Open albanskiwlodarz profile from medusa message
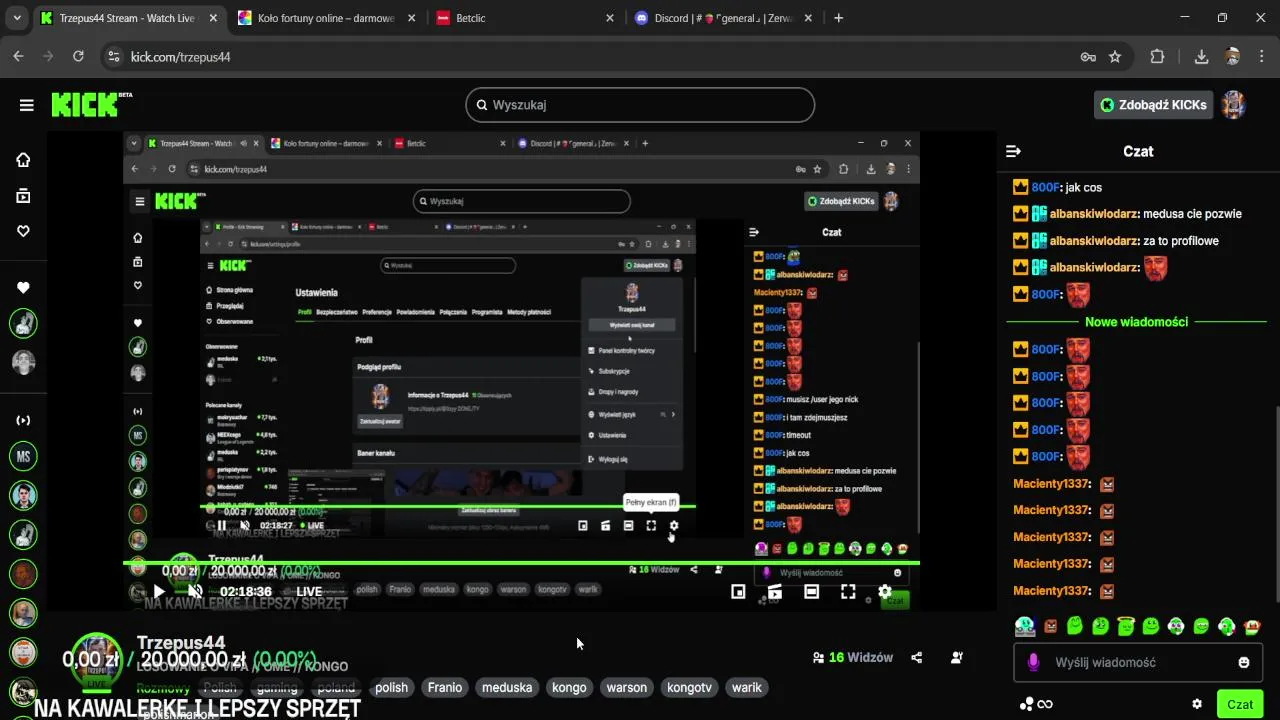Viewport: 1280px width, 720px height. tap(1094, 214)
